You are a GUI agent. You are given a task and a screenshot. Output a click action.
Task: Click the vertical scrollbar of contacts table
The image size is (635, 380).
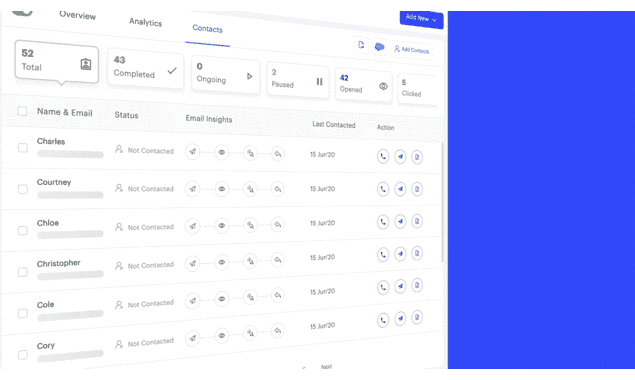pyautogui.click(x=442, y=203)
